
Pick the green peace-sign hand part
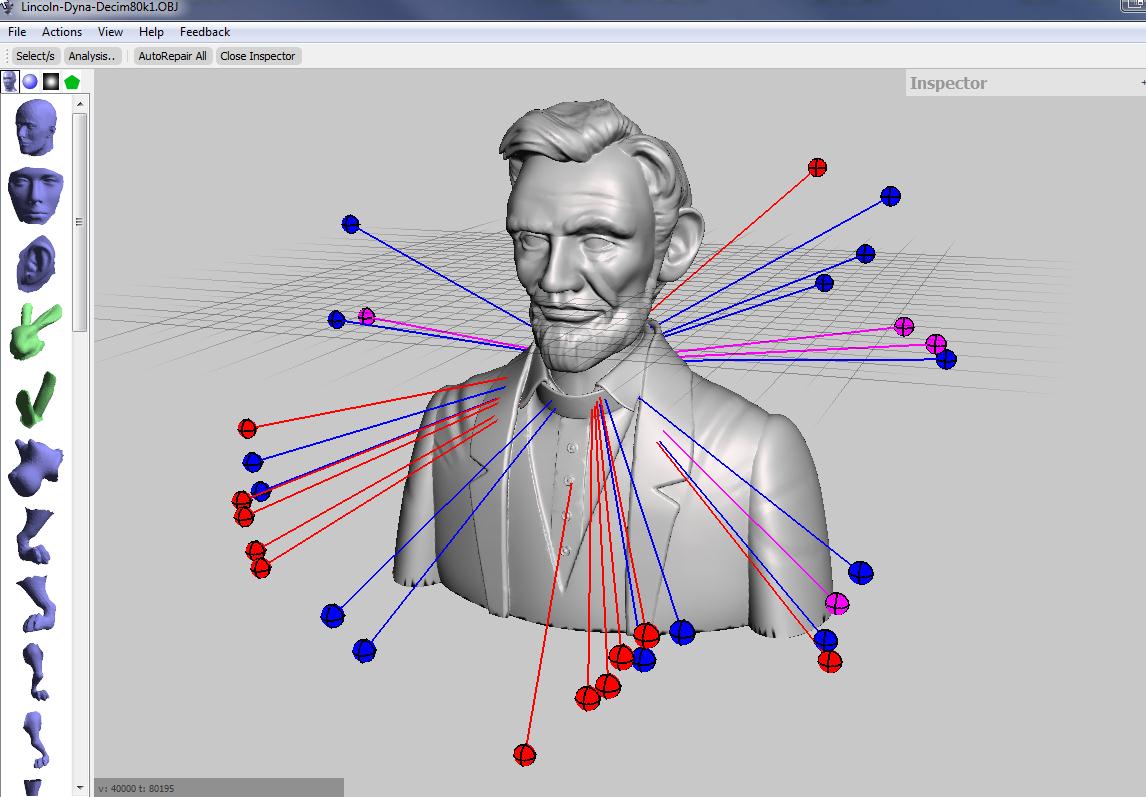tap(36, 331)
